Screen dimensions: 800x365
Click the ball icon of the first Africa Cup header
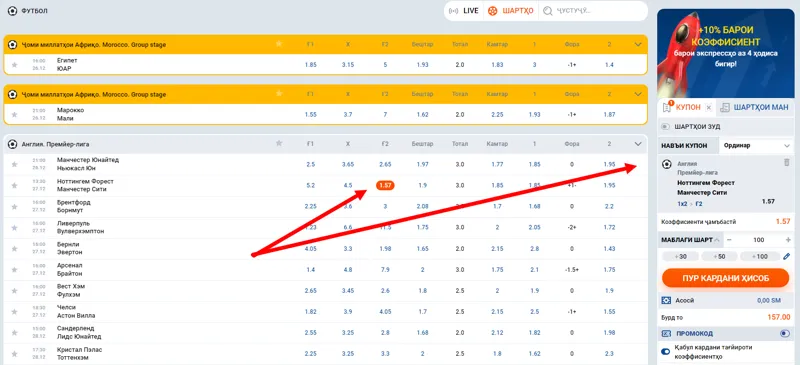pos(13,44)
